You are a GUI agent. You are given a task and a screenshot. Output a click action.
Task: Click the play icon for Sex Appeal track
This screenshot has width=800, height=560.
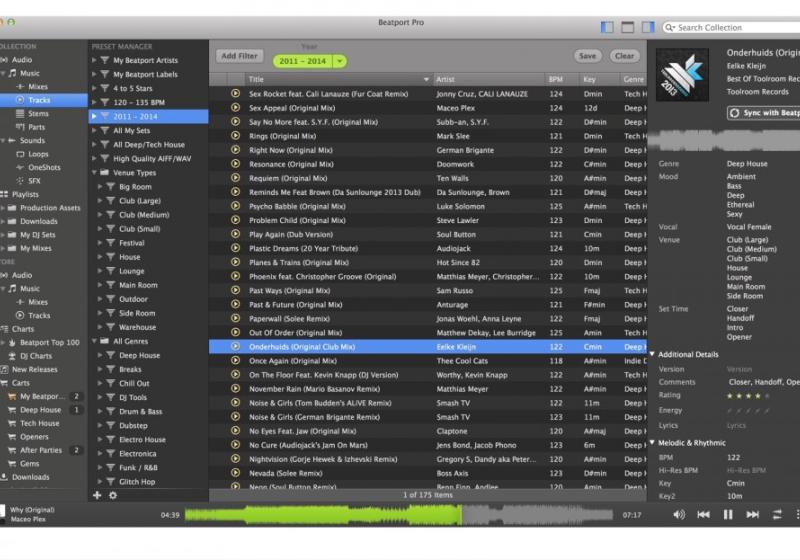[235, 107]
